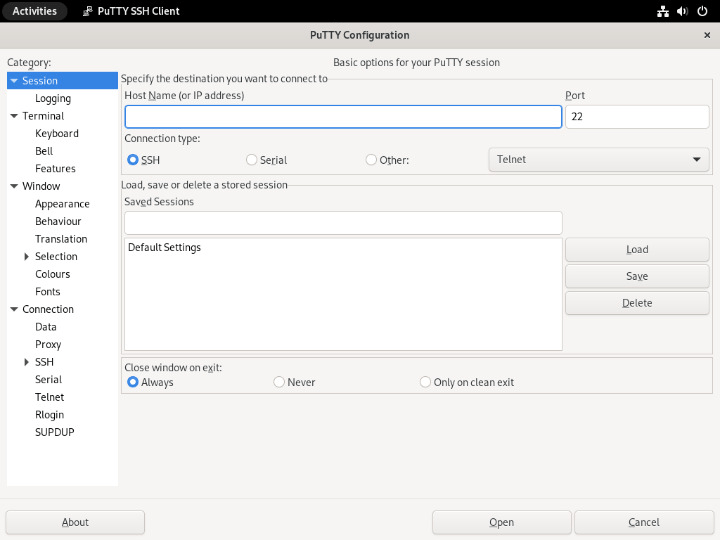Click the Host Name input field

click(x=343, y=117)
